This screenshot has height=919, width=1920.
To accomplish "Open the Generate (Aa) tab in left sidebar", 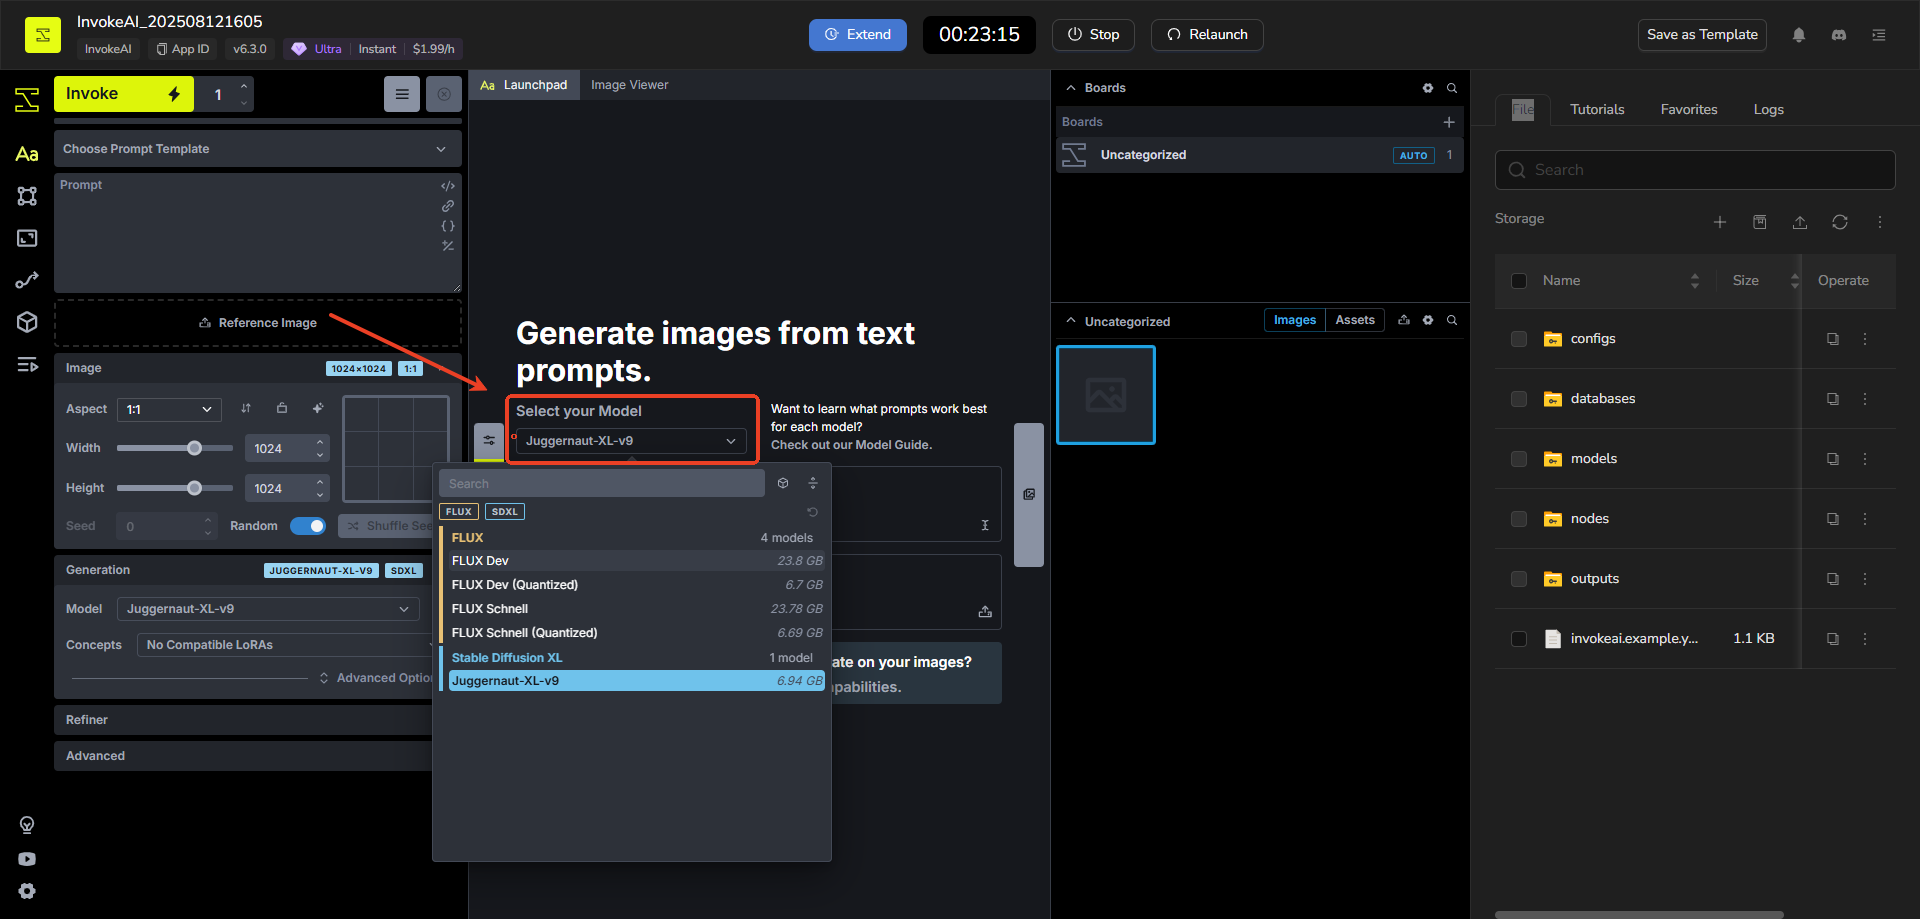I will tap(27, 154).
